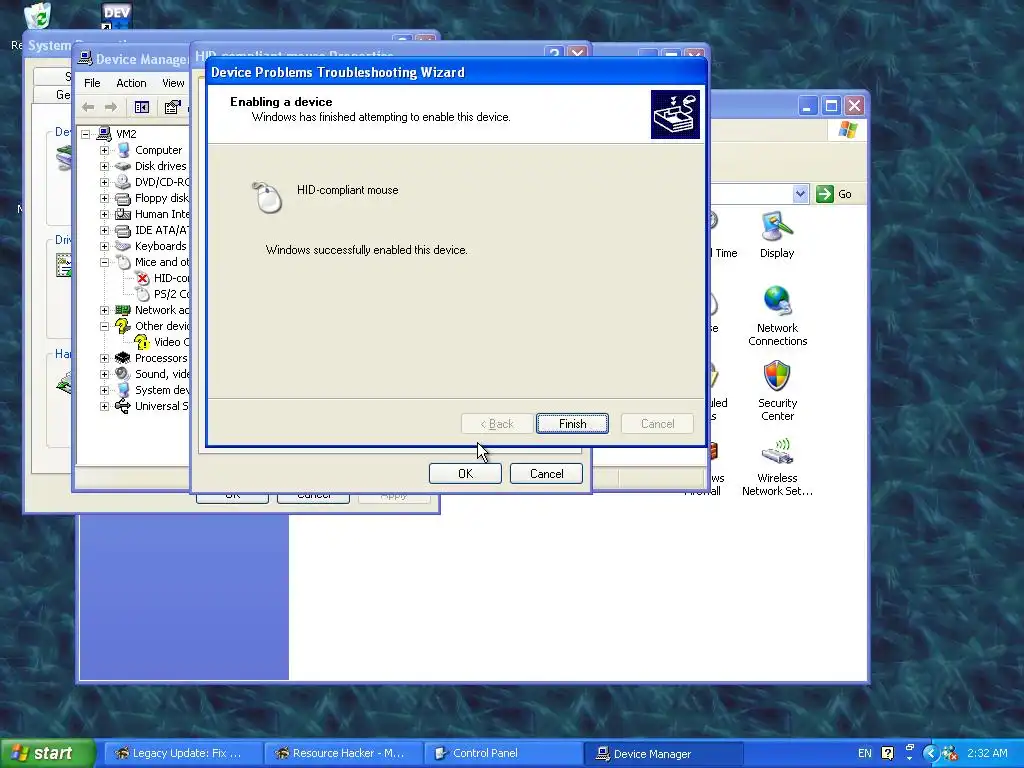This screenshot has width=1024, height=768.
Task: Open the File menu in Device Manager
Action: 92,83
